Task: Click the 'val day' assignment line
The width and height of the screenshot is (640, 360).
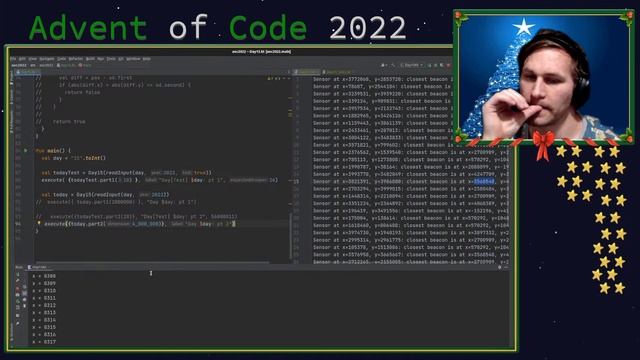Action: (x=73, y=158)
